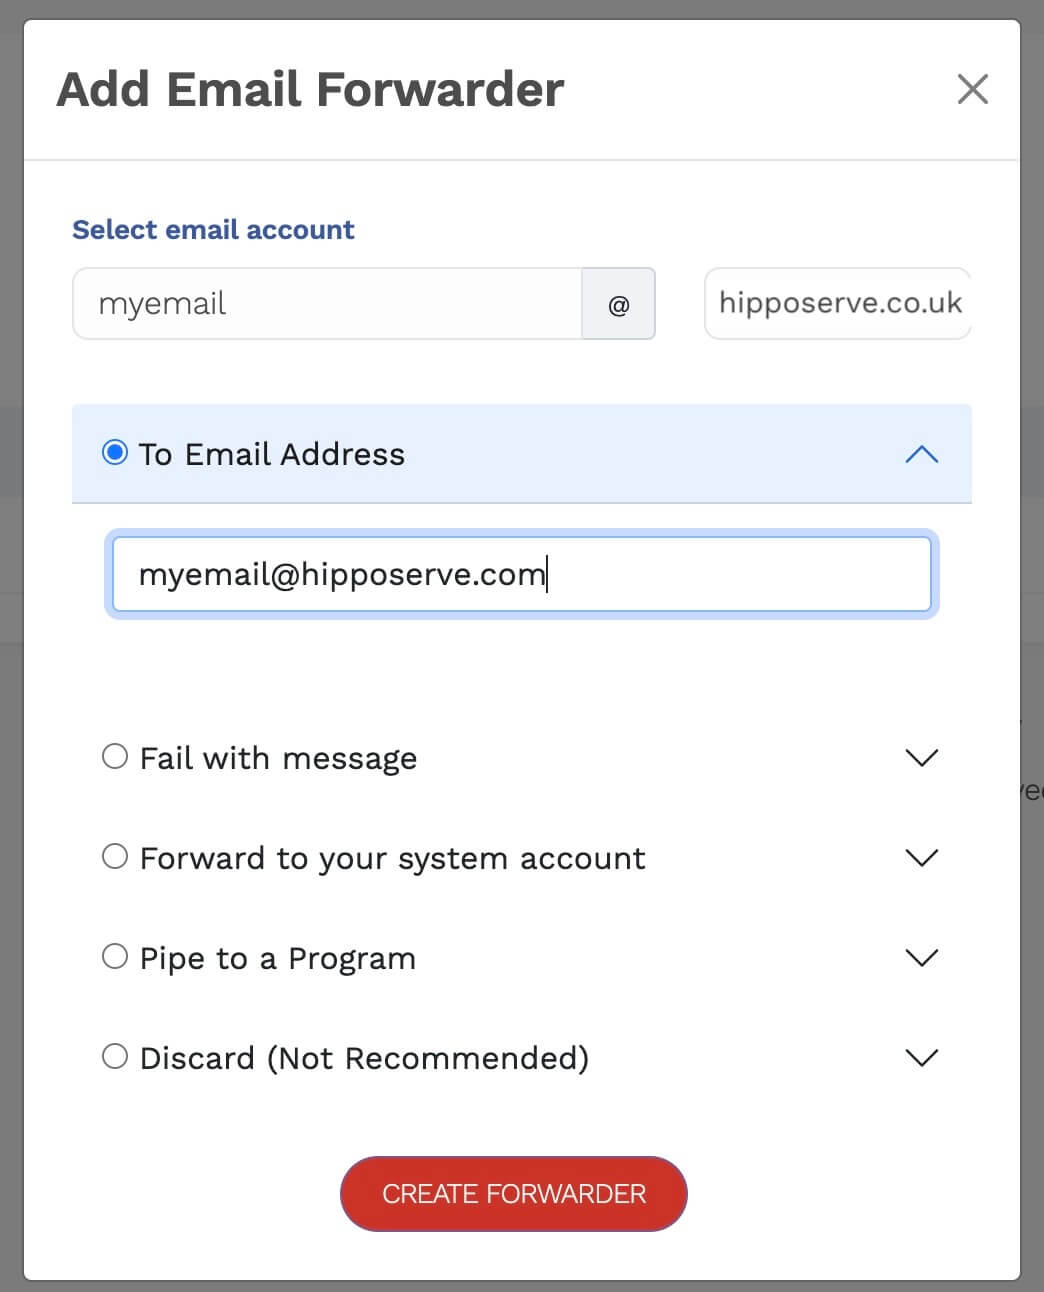This screenshot has width=1044, height=1292.
Task: Click the Fail with message label
Action: click(278, 759)
